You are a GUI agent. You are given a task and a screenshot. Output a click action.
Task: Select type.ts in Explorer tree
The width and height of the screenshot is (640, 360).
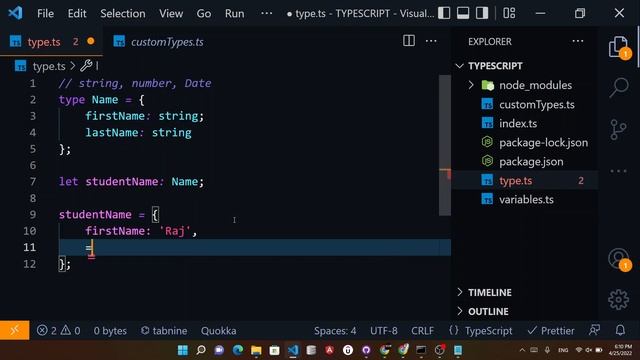[525, 180]
